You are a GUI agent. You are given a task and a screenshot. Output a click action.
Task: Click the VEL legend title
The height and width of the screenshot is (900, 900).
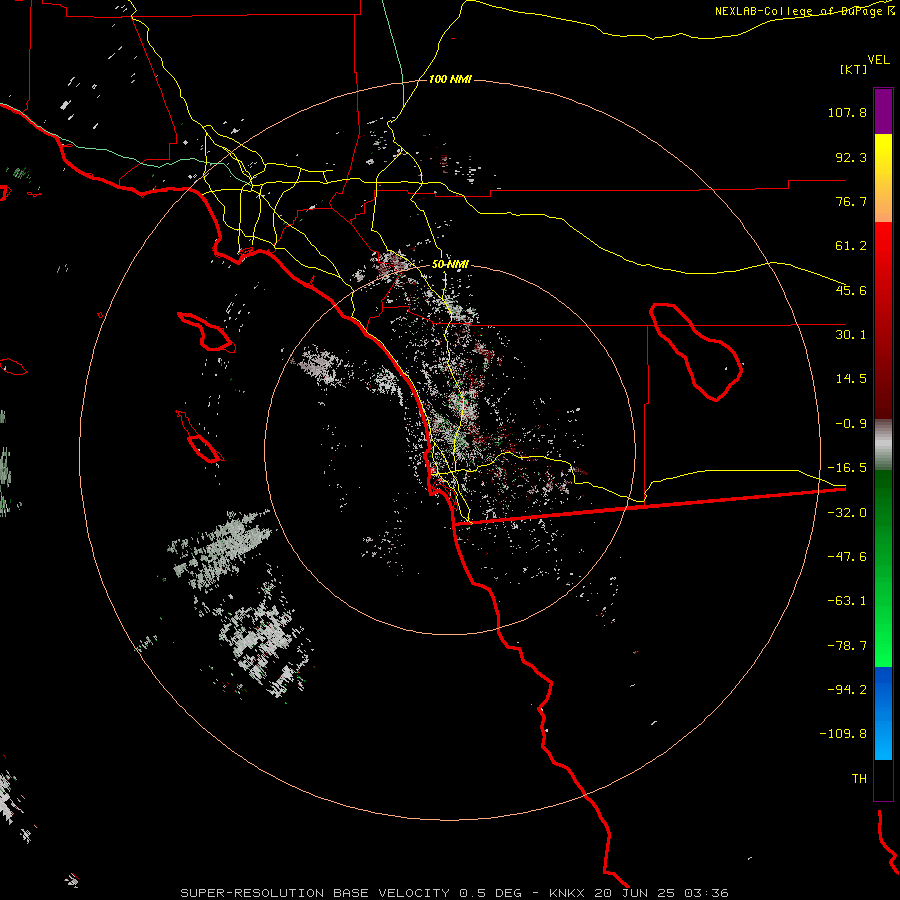tap(878, 60)
